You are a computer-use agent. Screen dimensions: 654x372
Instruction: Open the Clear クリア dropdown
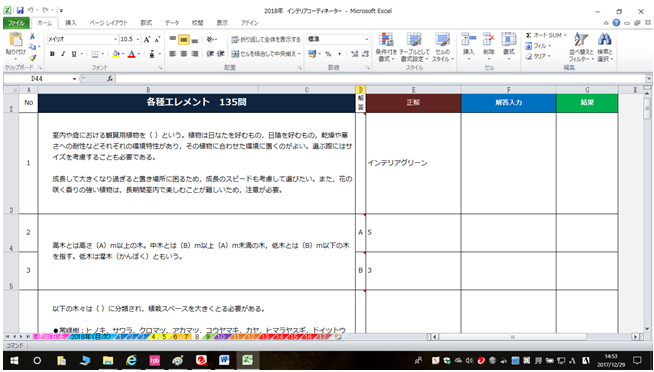point(539,56)
